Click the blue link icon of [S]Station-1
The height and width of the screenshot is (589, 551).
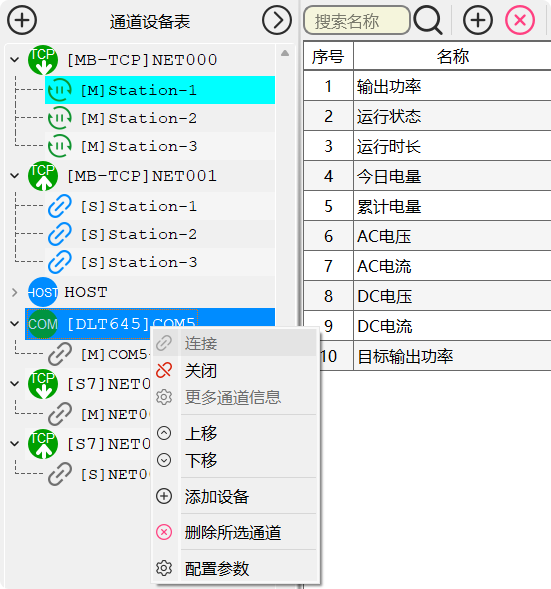point(60,206)
